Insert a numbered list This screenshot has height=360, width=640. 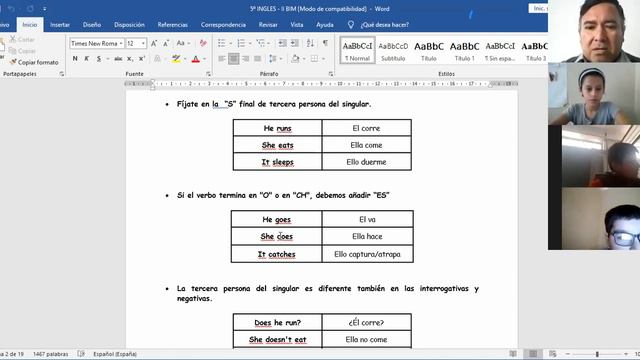[241, 43]
